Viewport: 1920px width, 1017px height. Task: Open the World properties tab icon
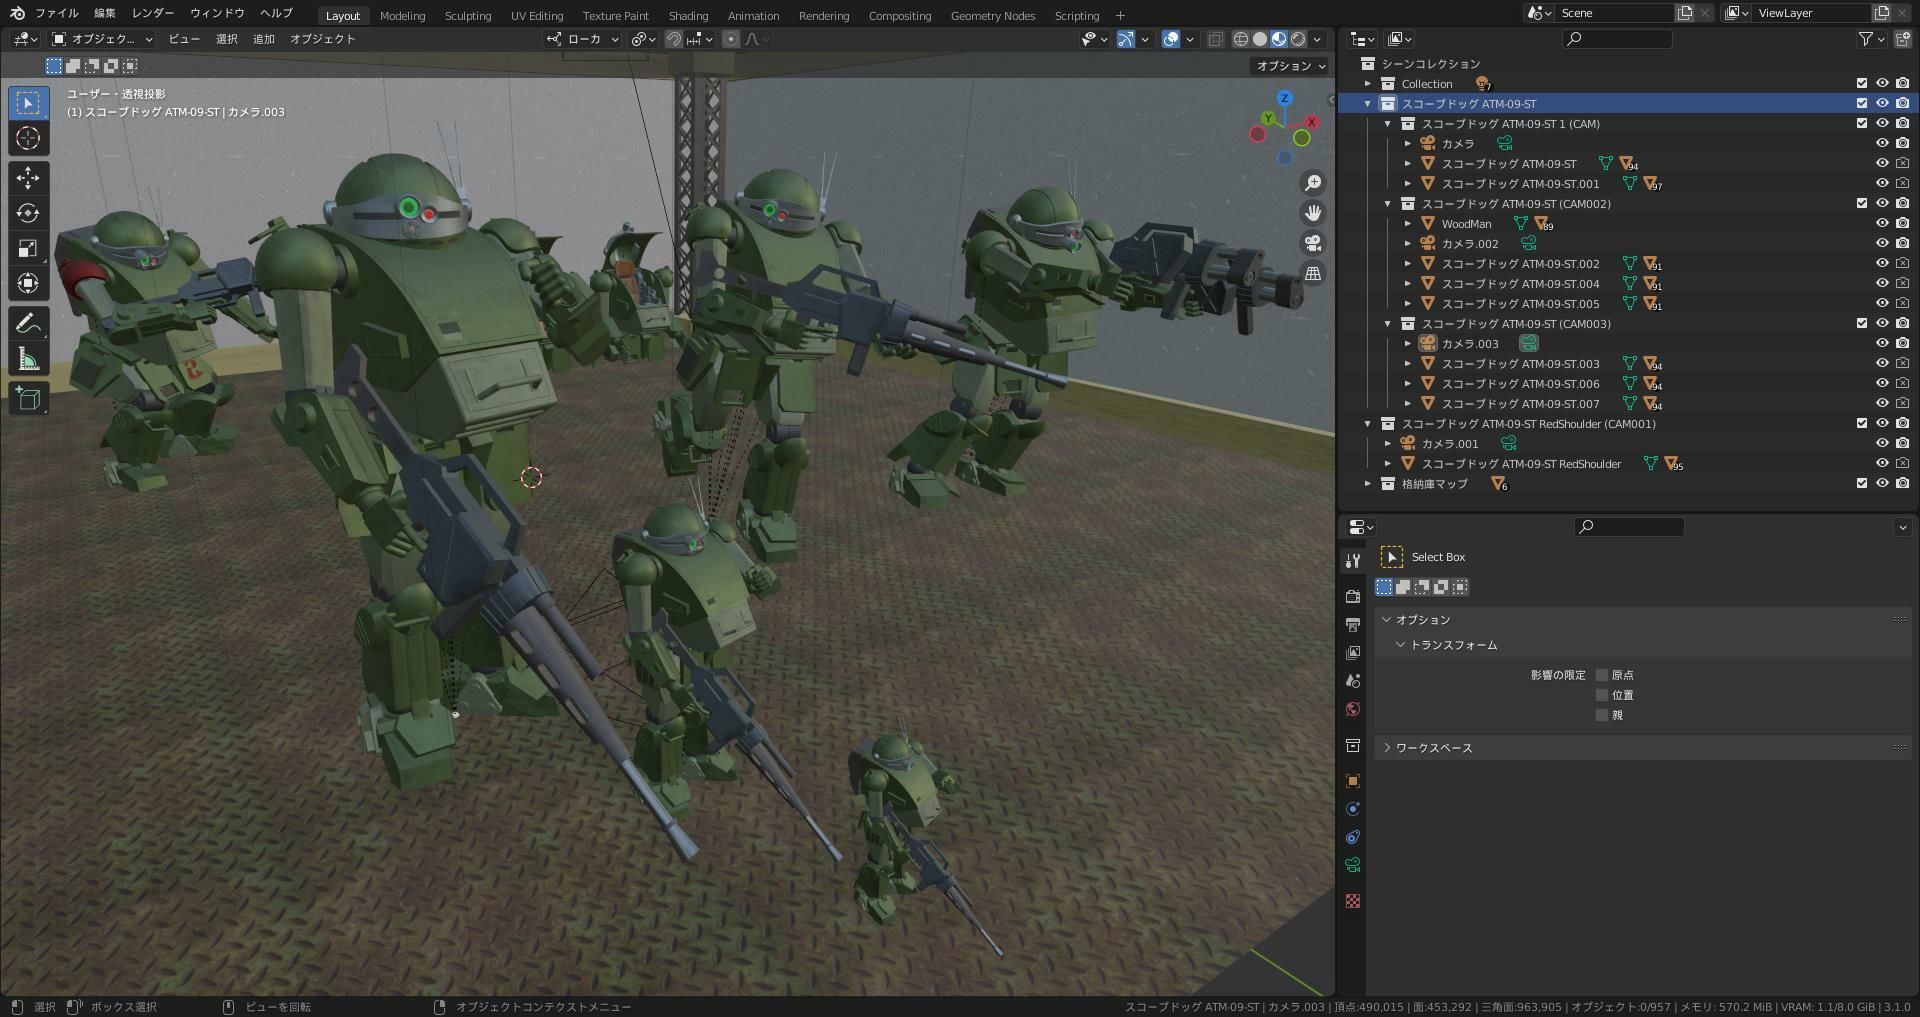[1353, 709]
